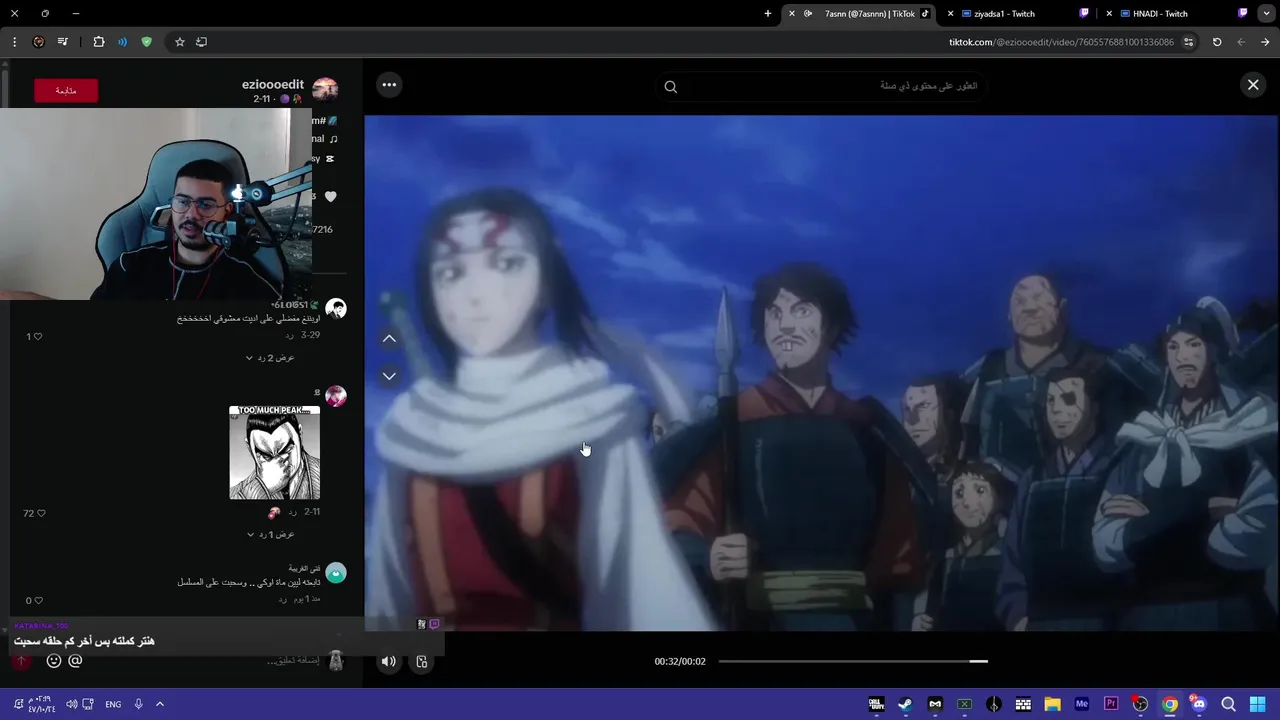Reply to the meme comment dated 2-11
1280x720 pixels.
(292, 512)
